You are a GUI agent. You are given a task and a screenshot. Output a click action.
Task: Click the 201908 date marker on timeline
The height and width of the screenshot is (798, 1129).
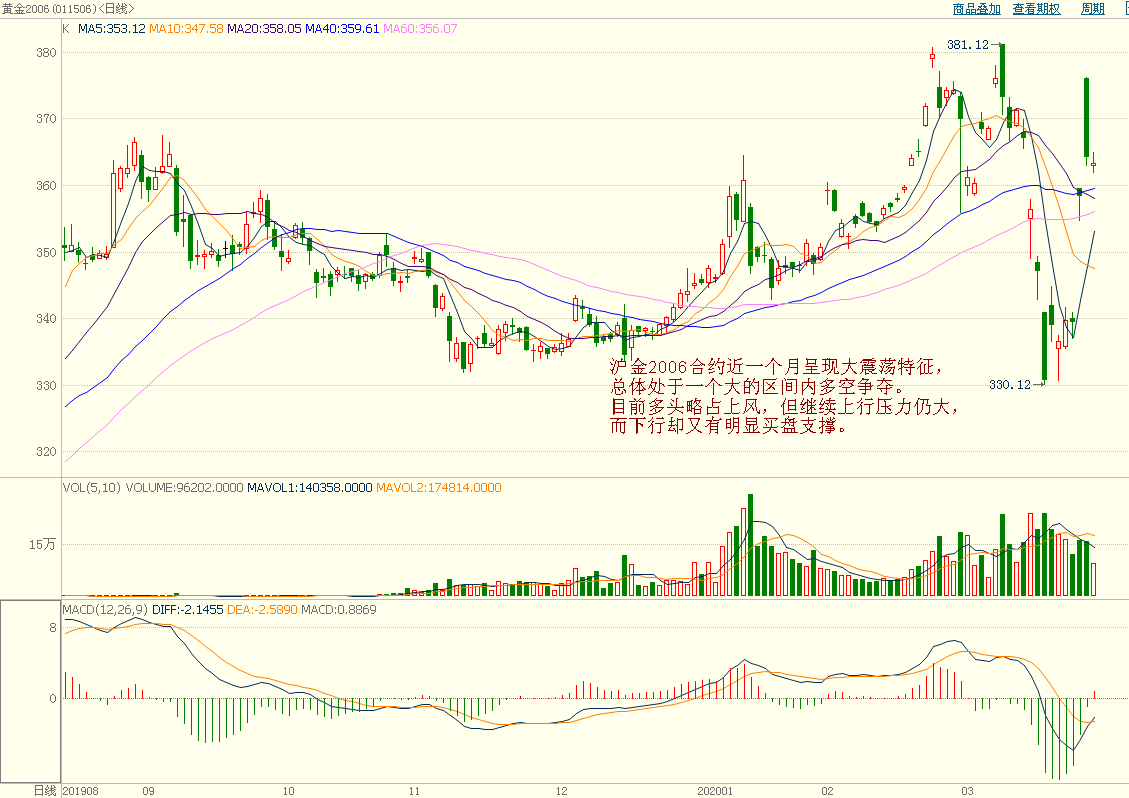tap(82, 790)
